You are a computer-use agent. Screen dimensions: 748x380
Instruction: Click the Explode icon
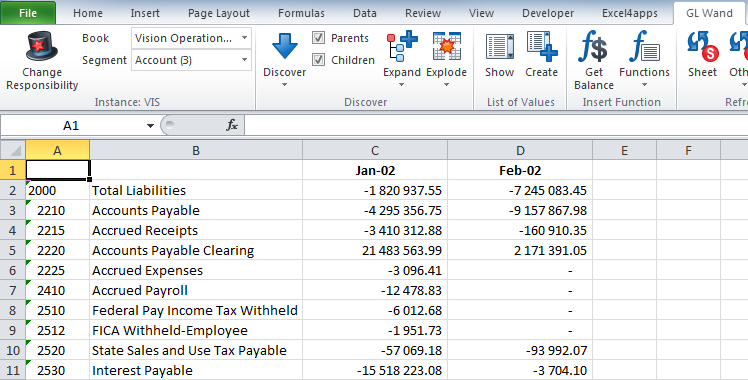tap(447, 46)
